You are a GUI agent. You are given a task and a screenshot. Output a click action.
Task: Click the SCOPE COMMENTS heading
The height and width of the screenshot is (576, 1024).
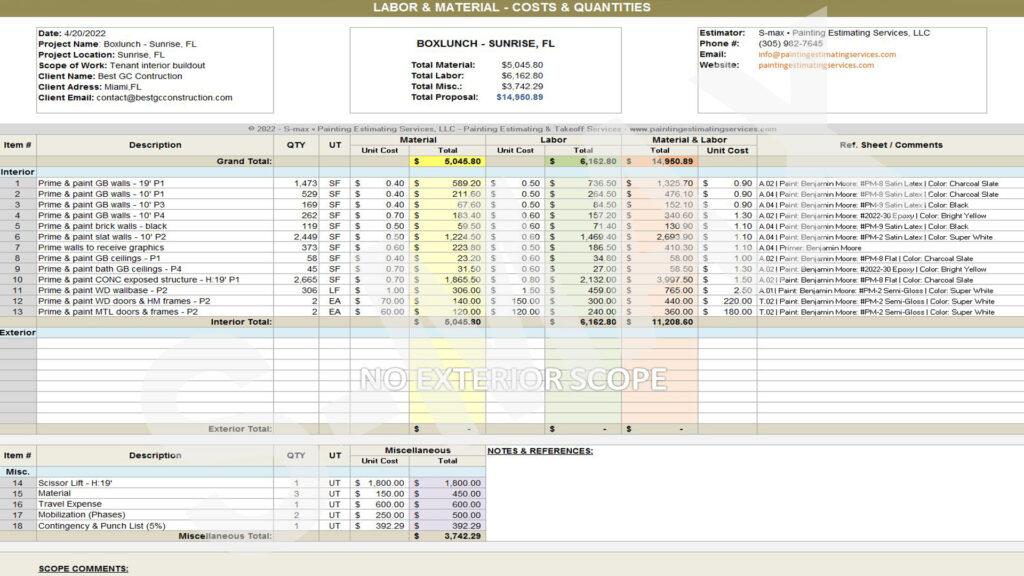(83, 569)
